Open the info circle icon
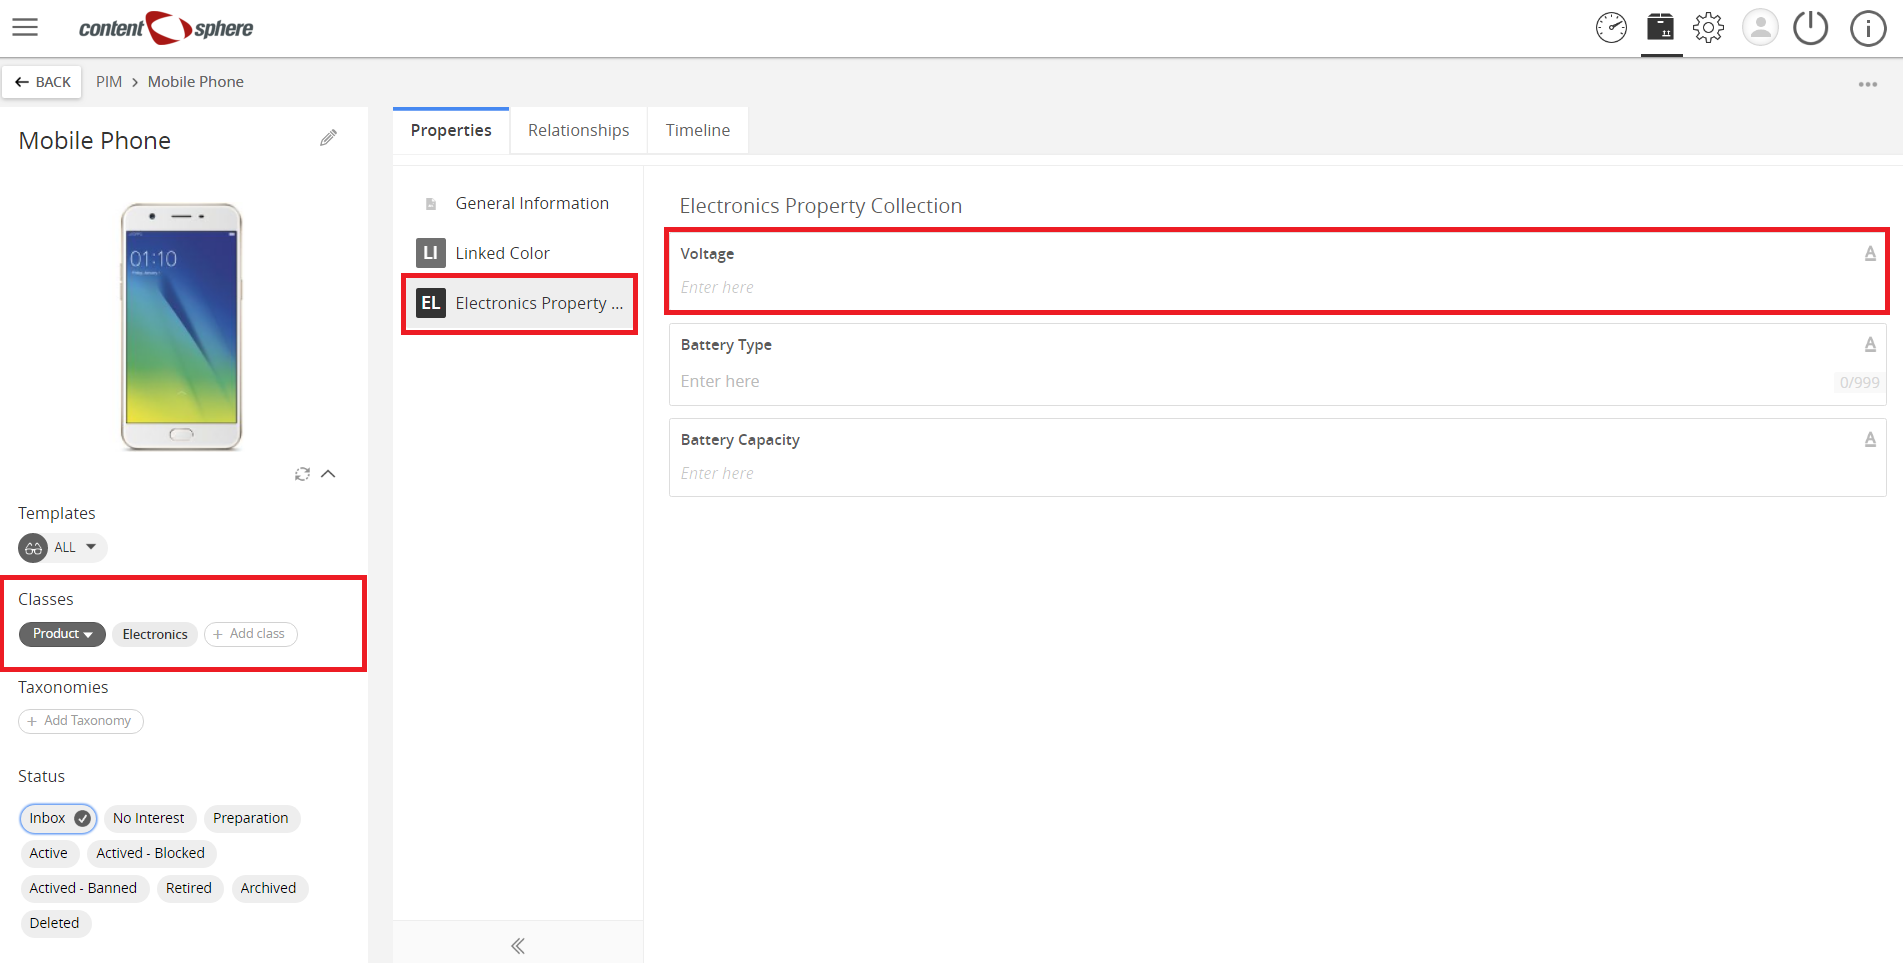 point(1868,28)
